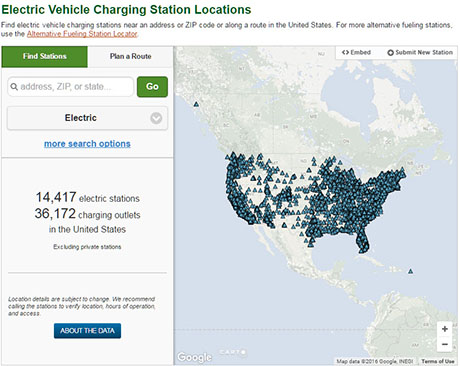Open the Alternative Fueling Station Locator link

(82, 34)
